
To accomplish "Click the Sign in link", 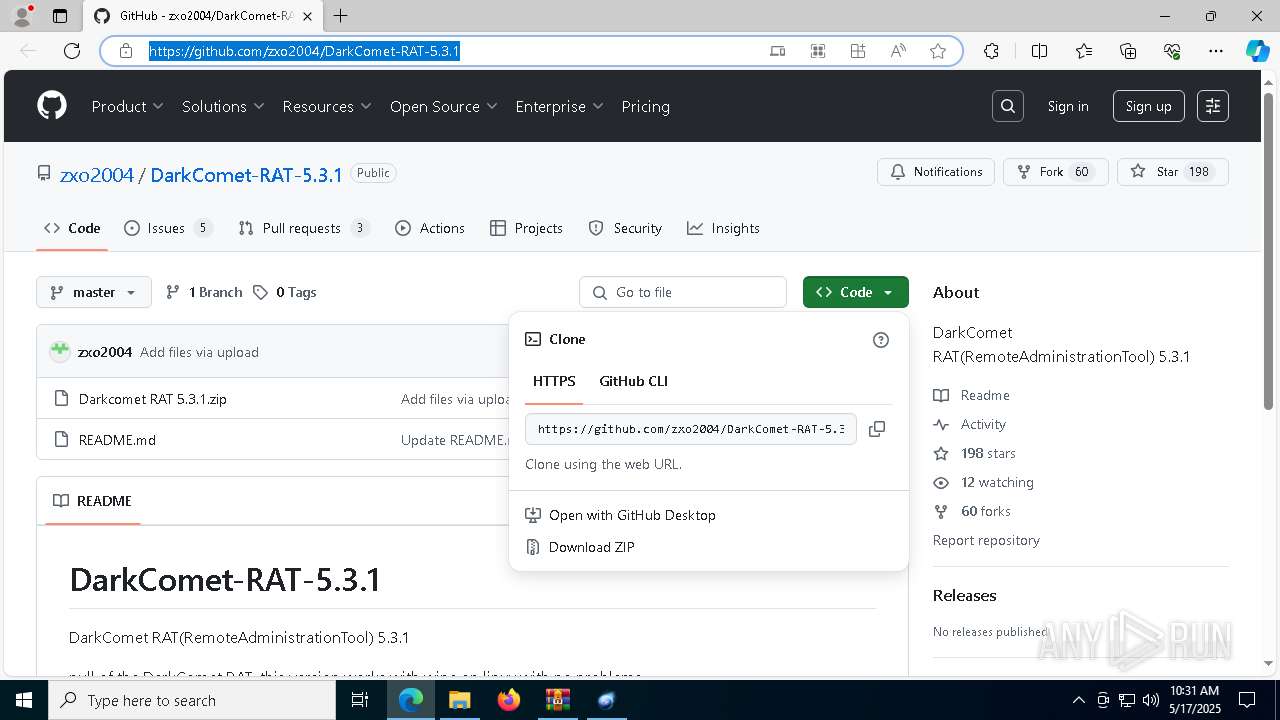I will (1068, 106).
